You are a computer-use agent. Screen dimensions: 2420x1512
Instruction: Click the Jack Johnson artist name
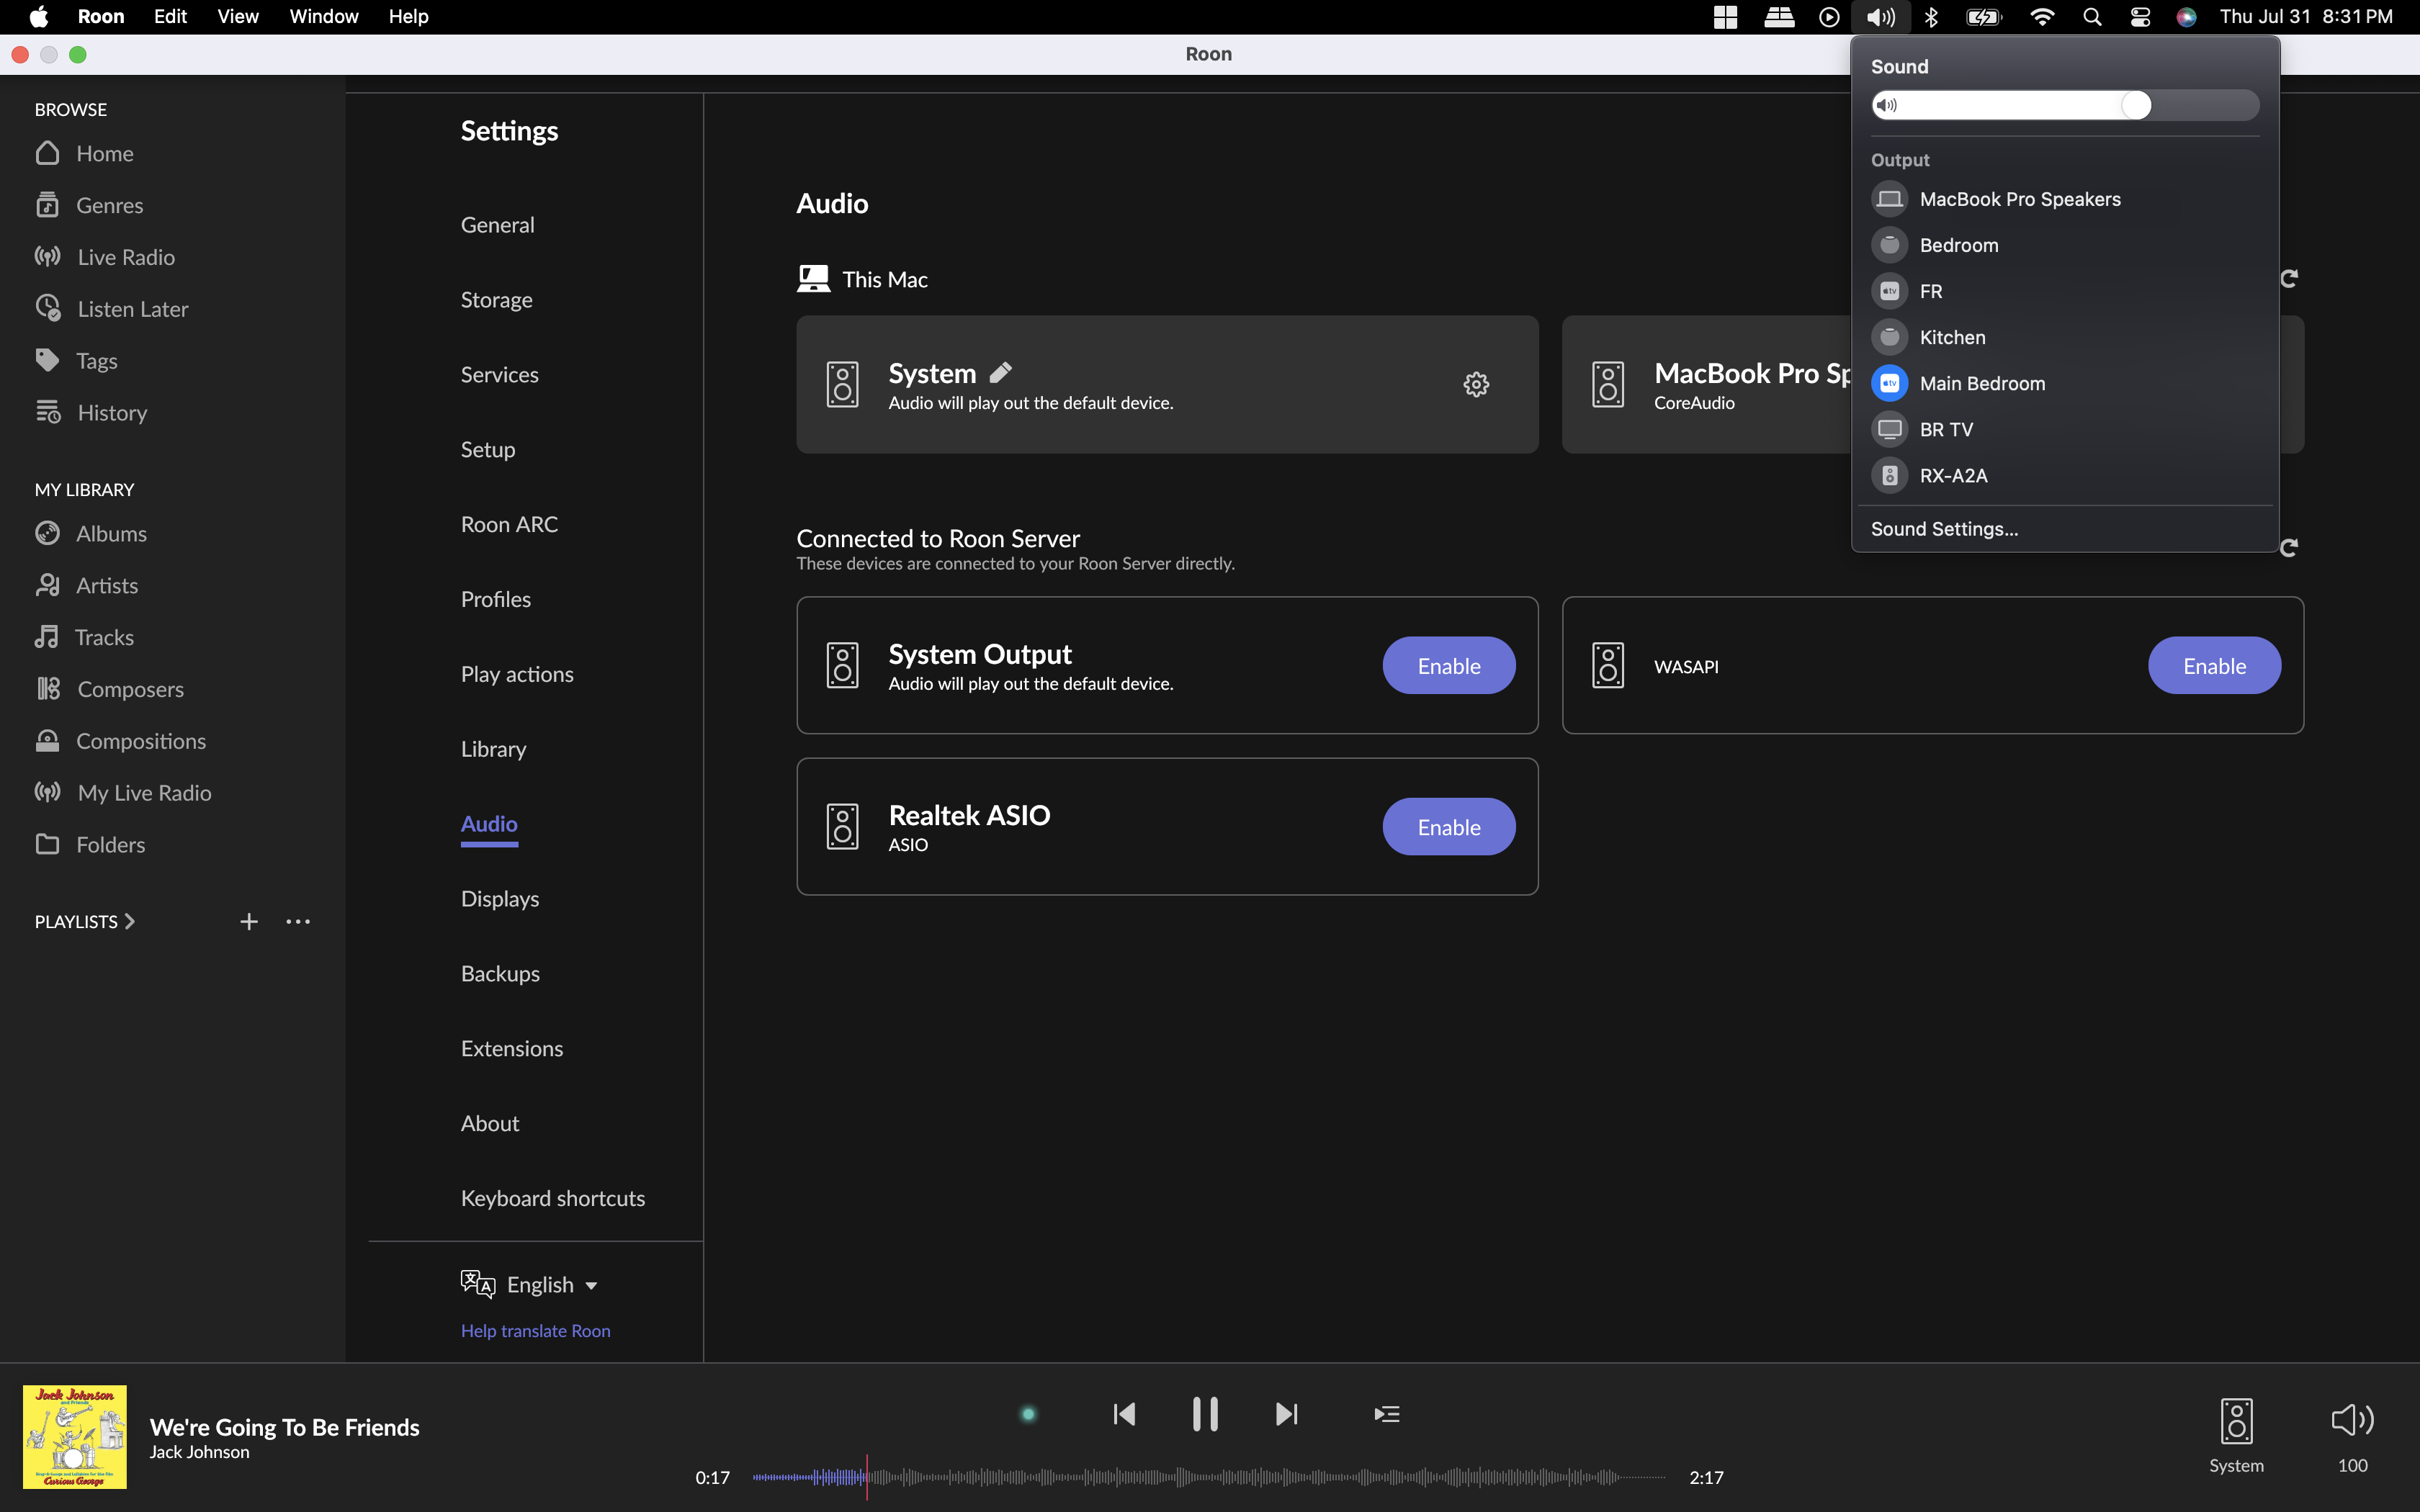coord(199,1452)
